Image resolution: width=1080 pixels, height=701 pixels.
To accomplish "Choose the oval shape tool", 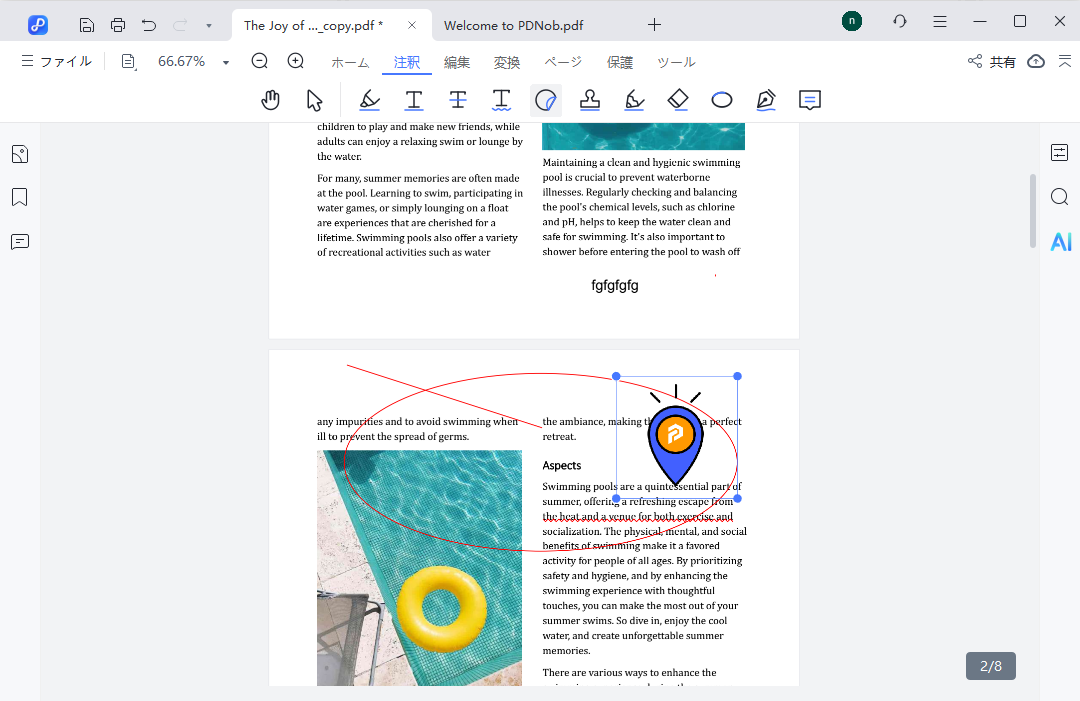I will click(x=721, y=100).
